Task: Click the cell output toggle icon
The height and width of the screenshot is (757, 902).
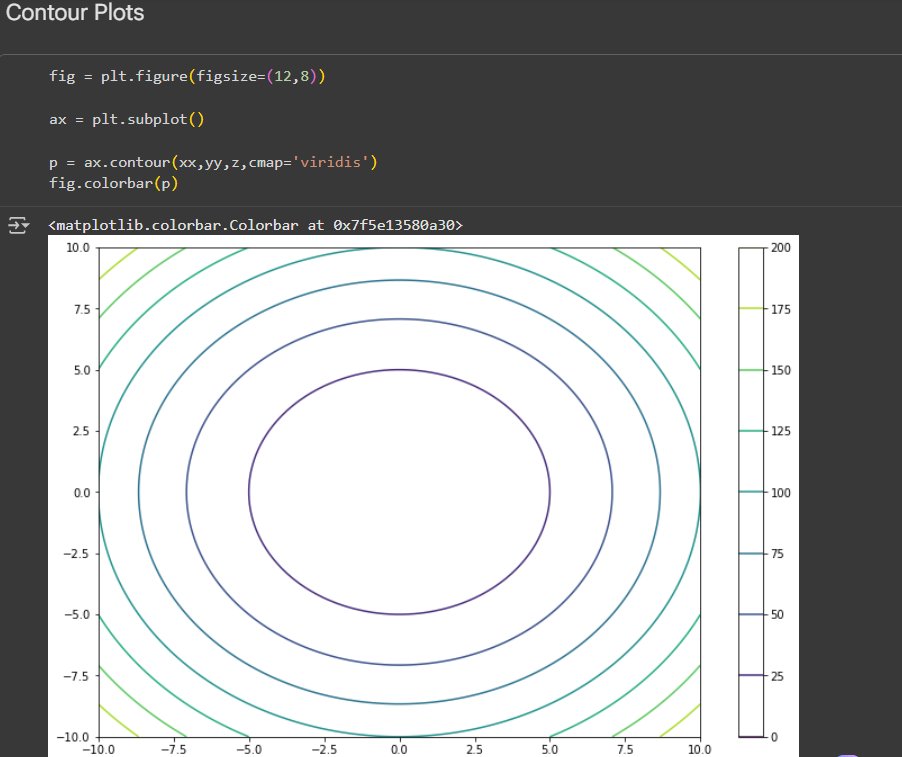Action: tap(18, 225)
